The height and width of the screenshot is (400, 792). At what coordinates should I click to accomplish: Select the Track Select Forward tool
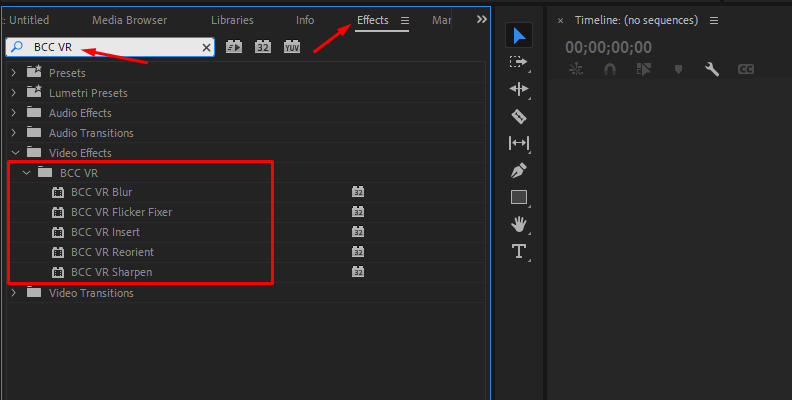pyautogui.click(x=519, y=62)
